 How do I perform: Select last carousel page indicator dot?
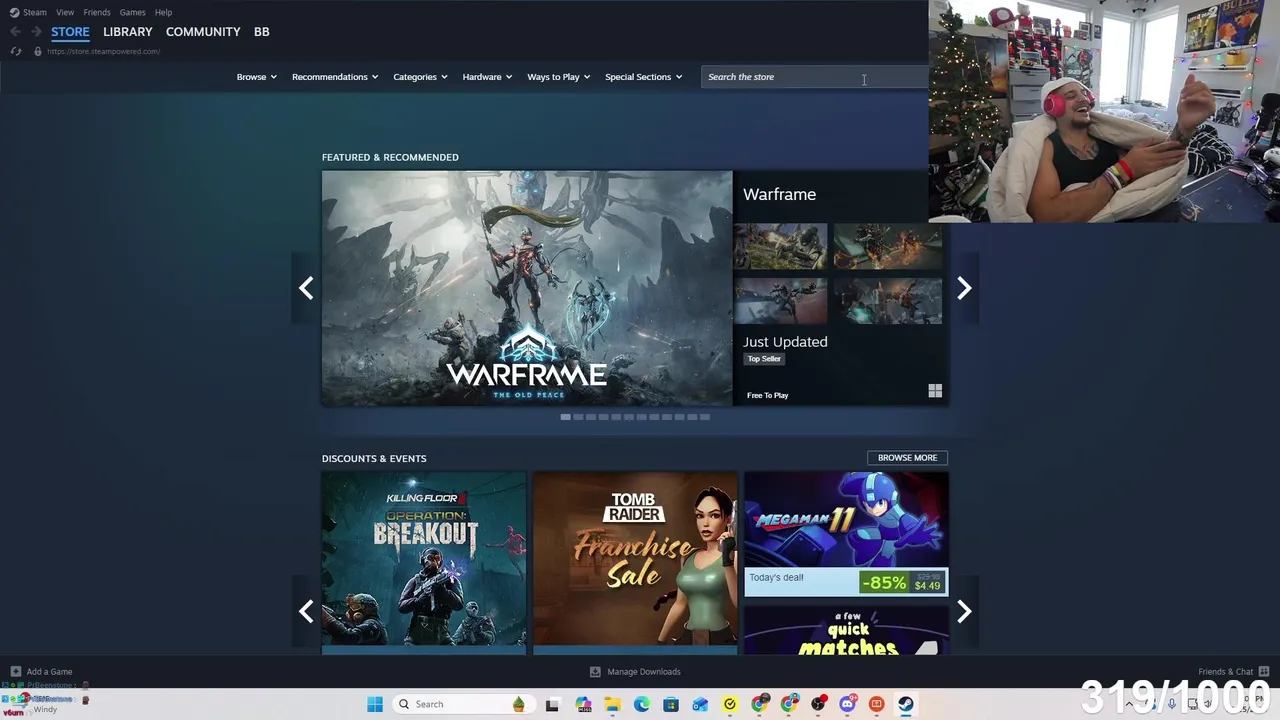704,417
